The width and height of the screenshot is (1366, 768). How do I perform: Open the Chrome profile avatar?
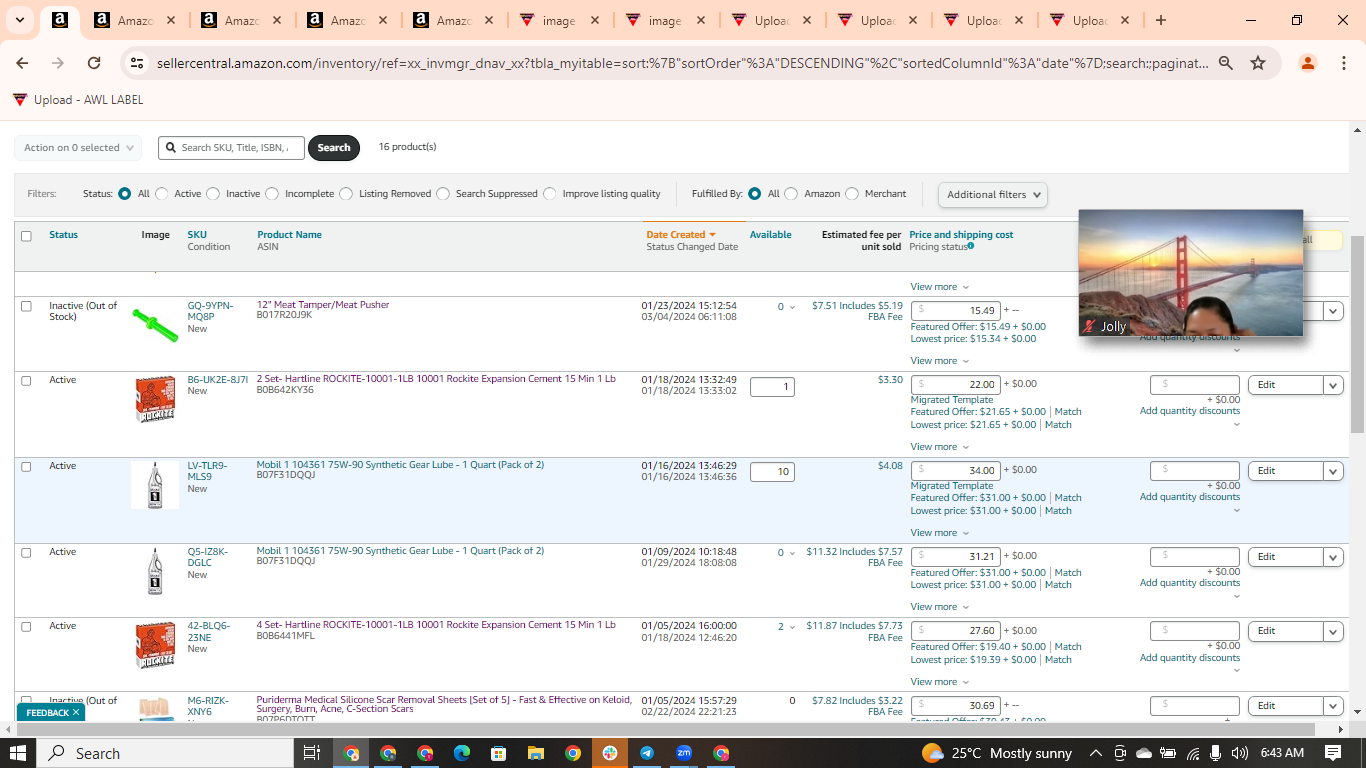[x=1307, y=63]
